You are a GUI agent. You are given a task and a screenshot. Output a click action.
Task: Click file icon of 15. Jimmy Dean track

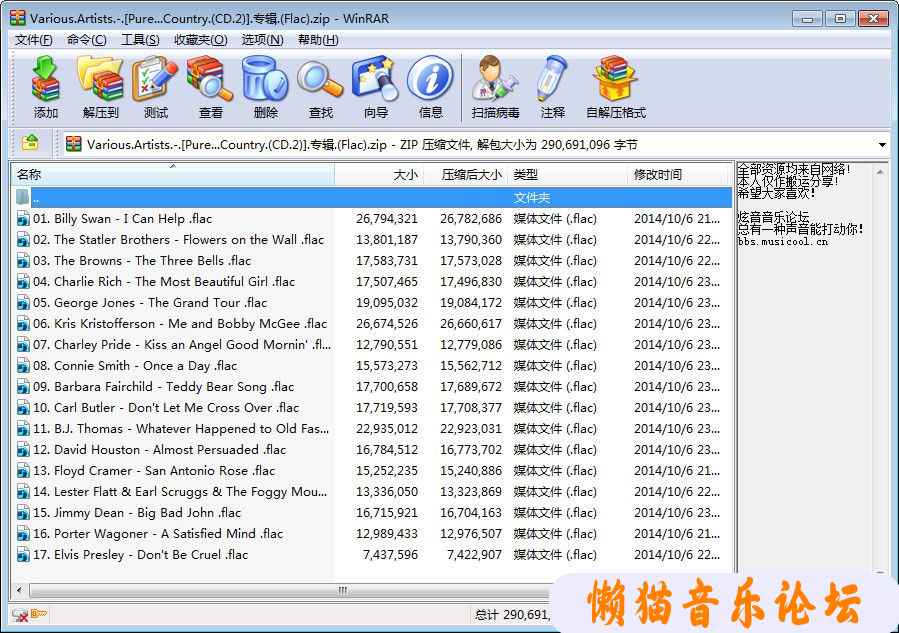[x=24, y=513]
